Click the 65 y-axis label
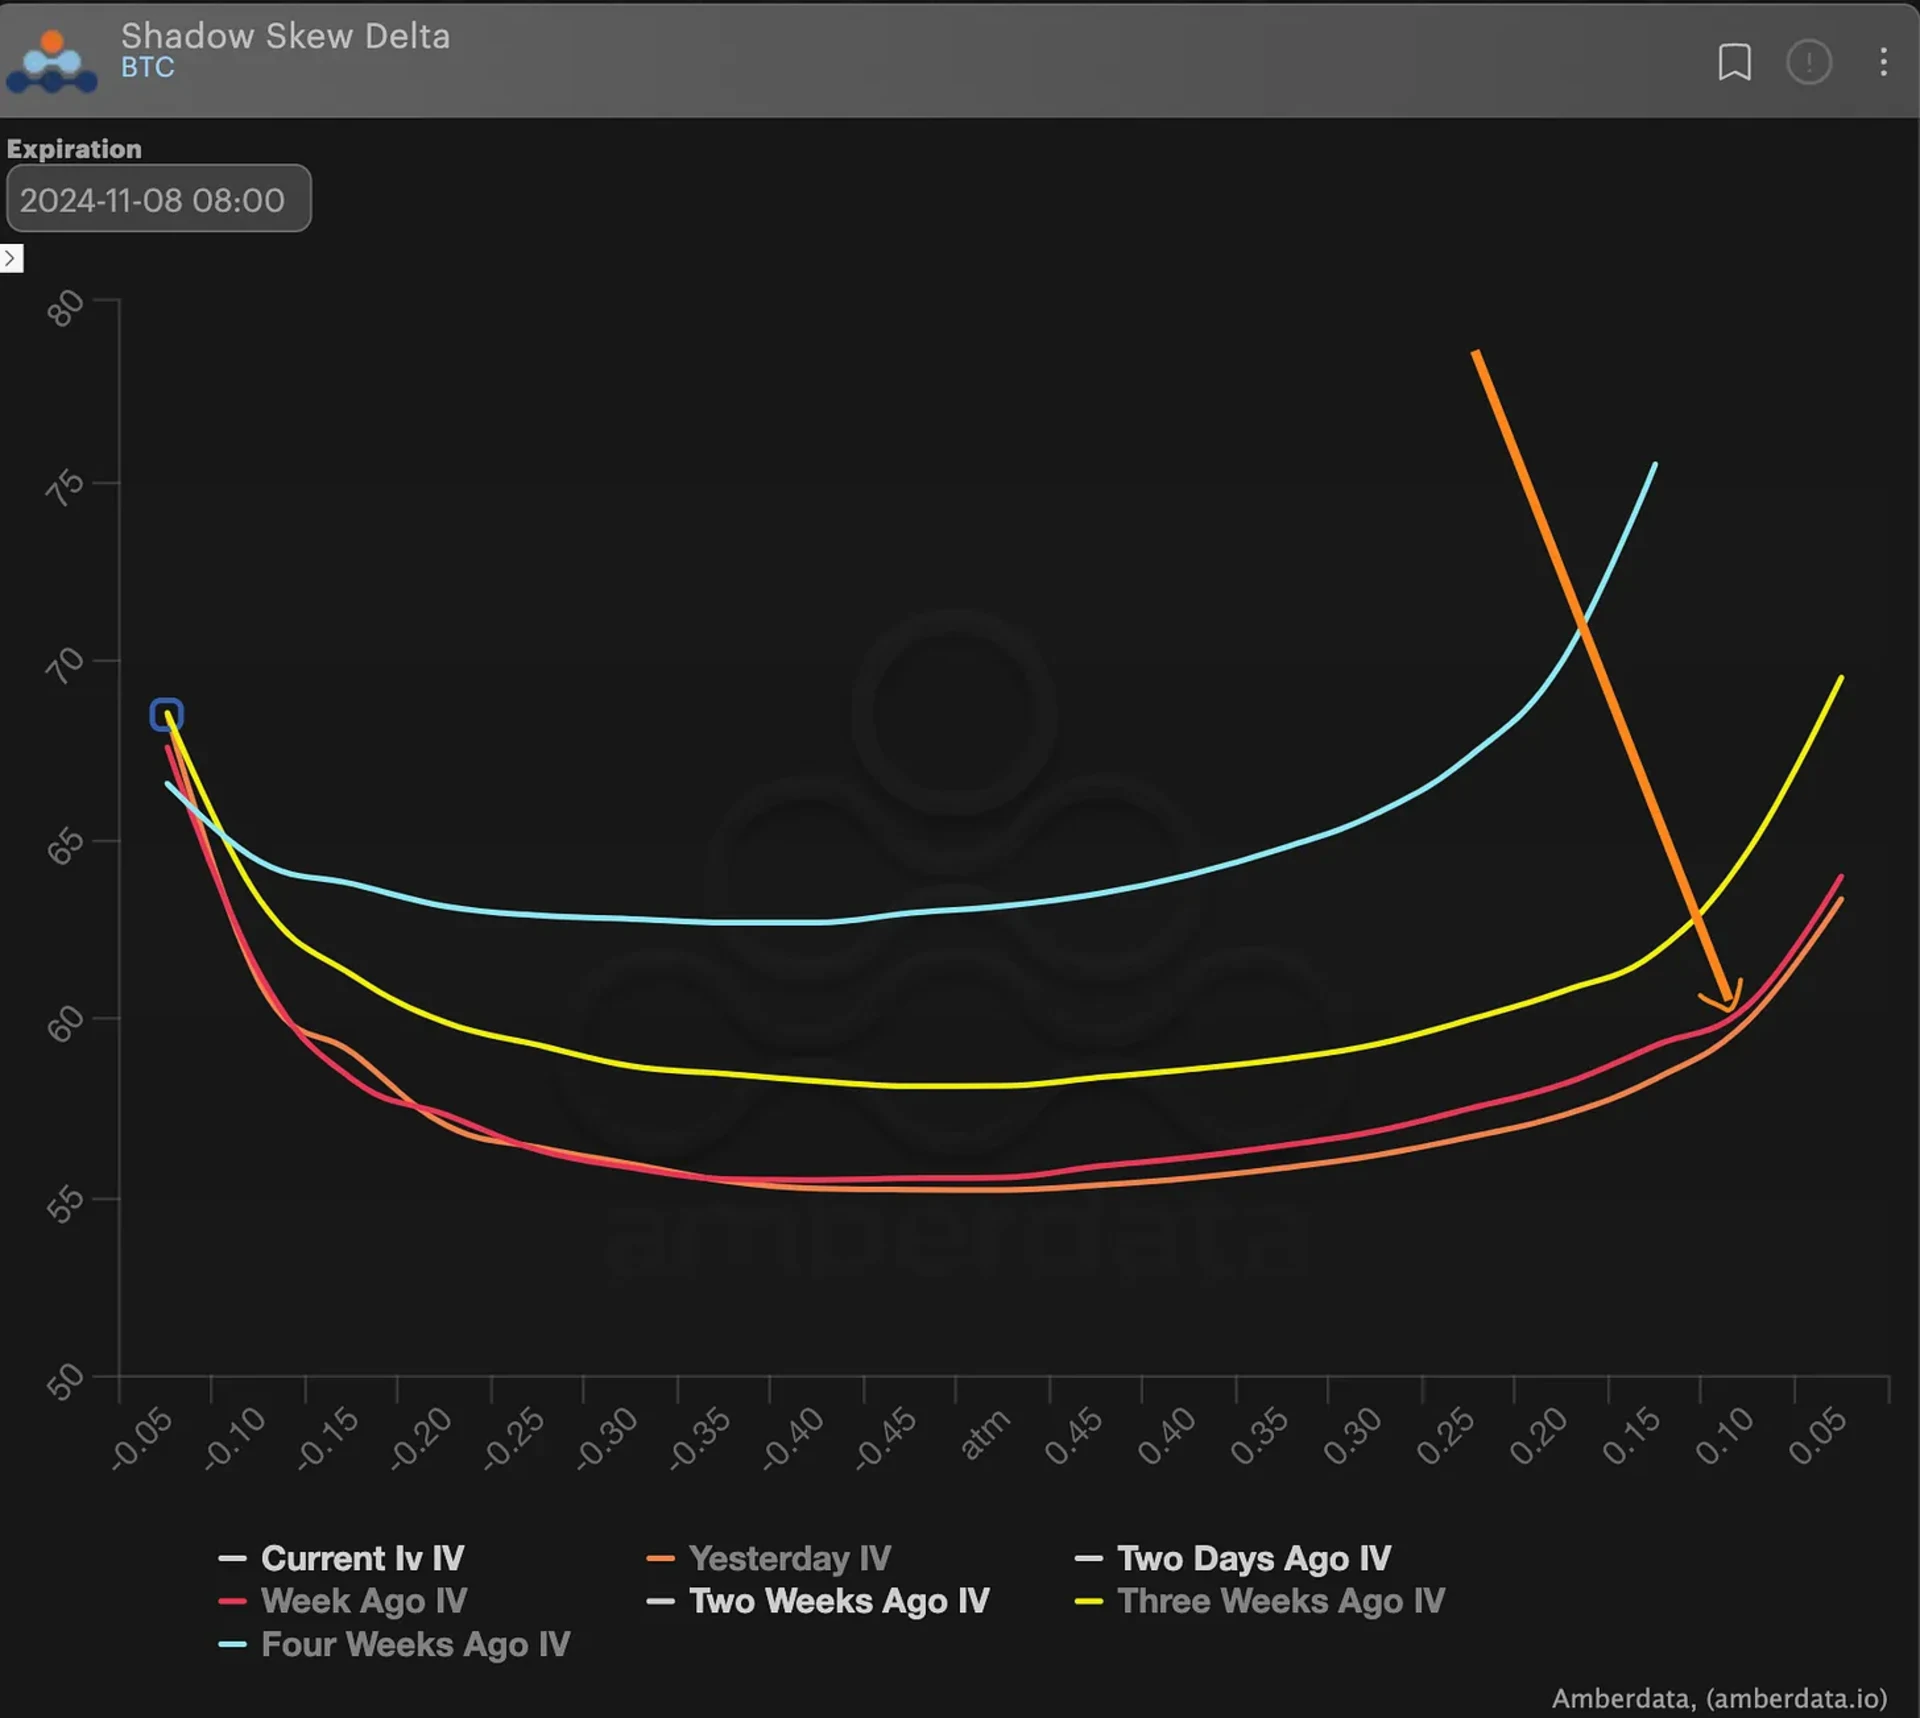 click(66, 847)
